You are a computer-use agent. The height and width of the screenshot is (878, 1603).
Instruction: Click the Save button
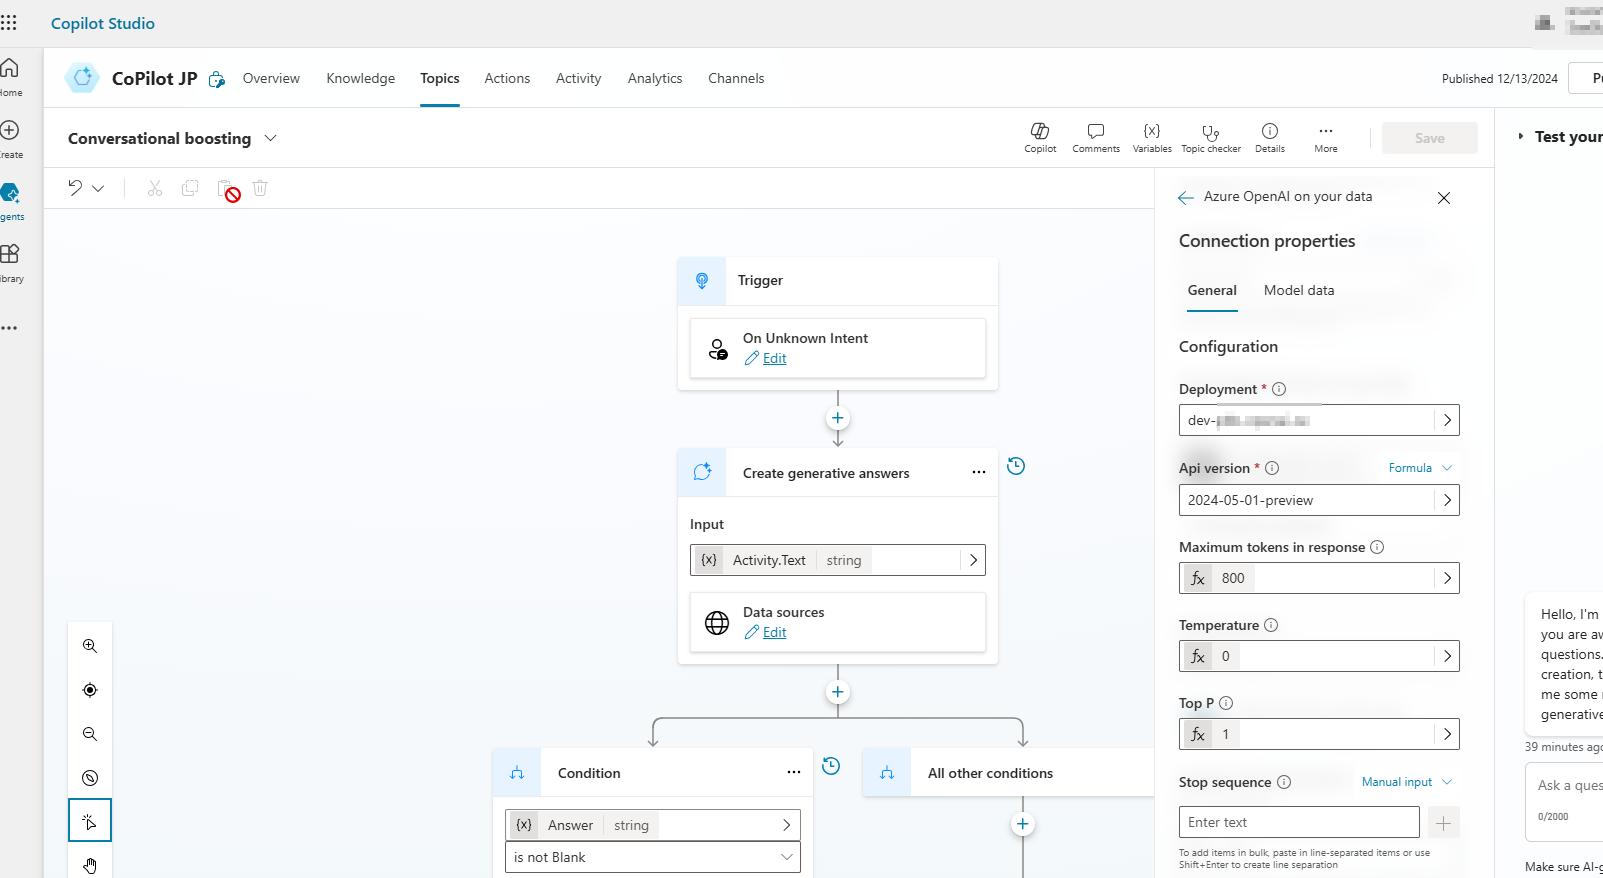pos(1430,138)
